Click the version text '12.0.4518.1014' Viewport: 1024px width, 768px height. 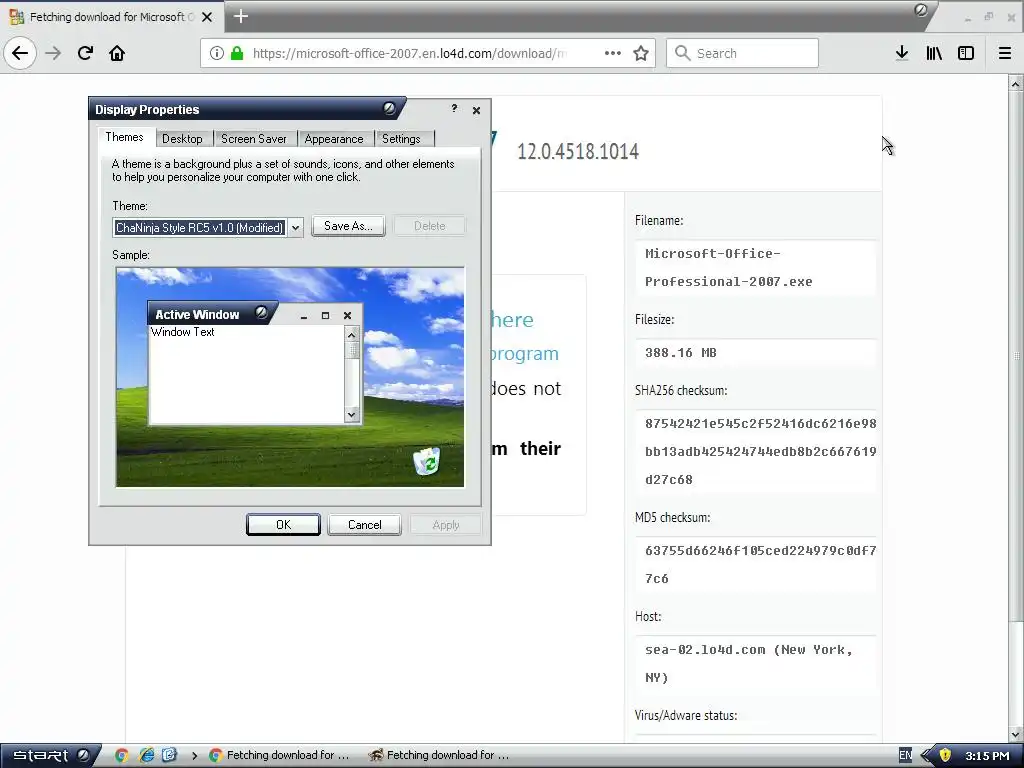tap(578, 152)
